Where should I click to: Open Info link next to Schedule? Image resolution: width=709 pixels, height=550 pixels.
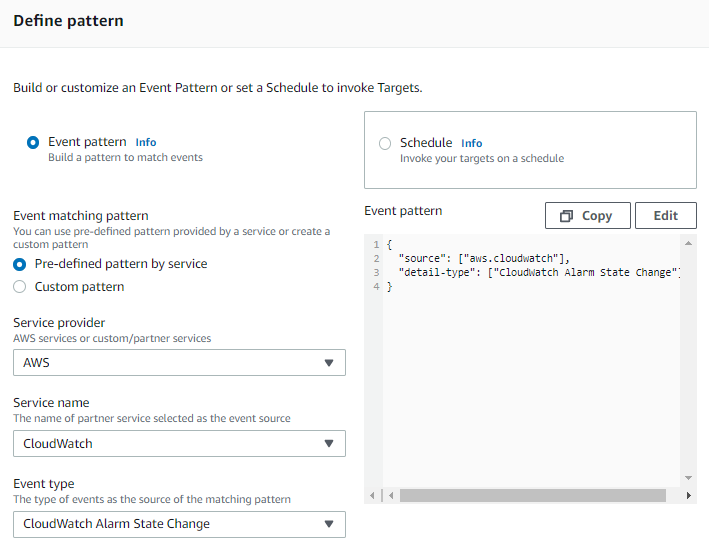tap(471, 143)
